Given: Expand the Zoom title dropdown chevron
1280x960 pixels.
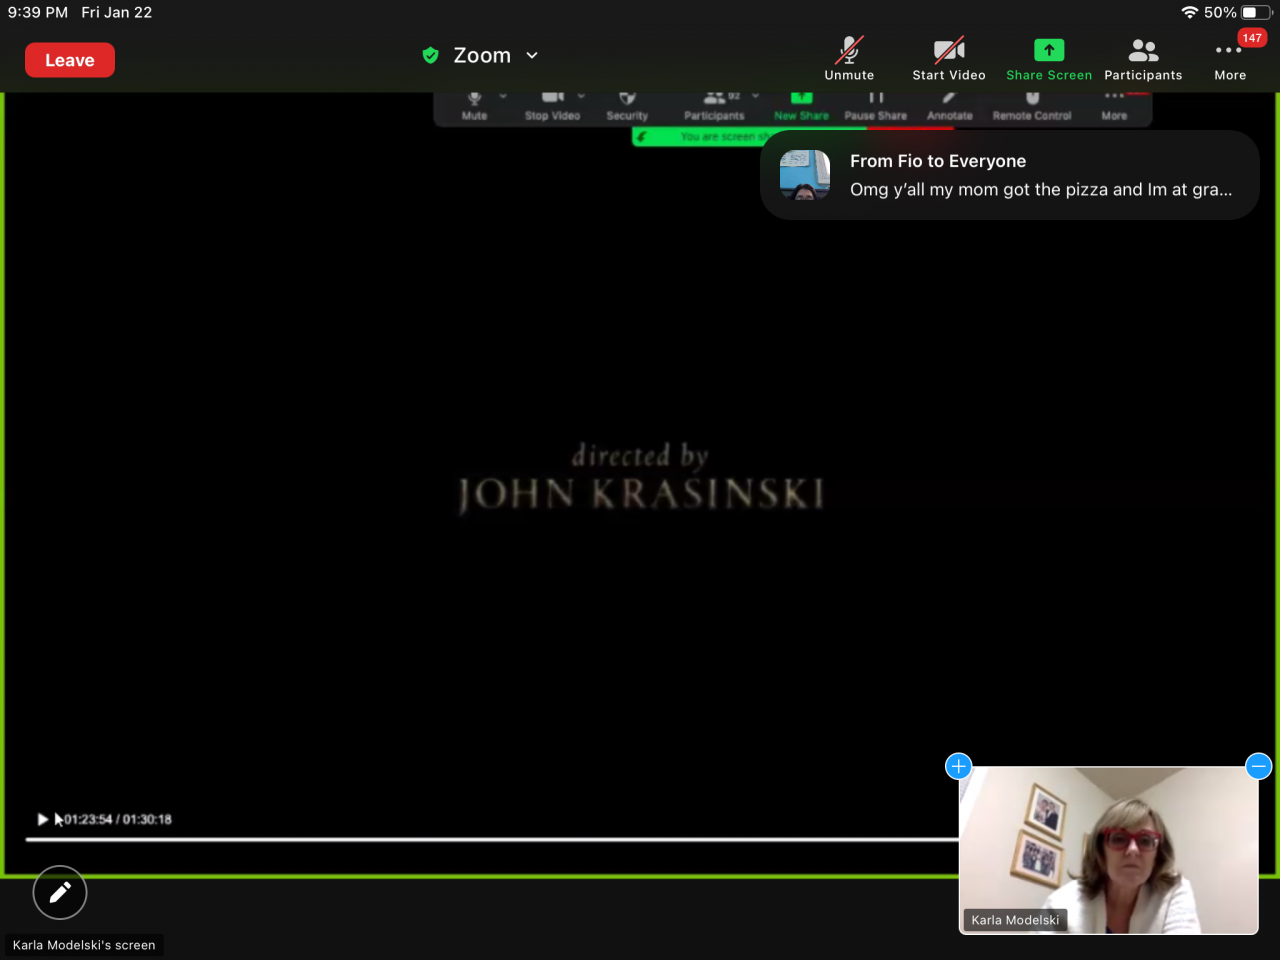Looking at the screenshot, I should click(532, 56).
